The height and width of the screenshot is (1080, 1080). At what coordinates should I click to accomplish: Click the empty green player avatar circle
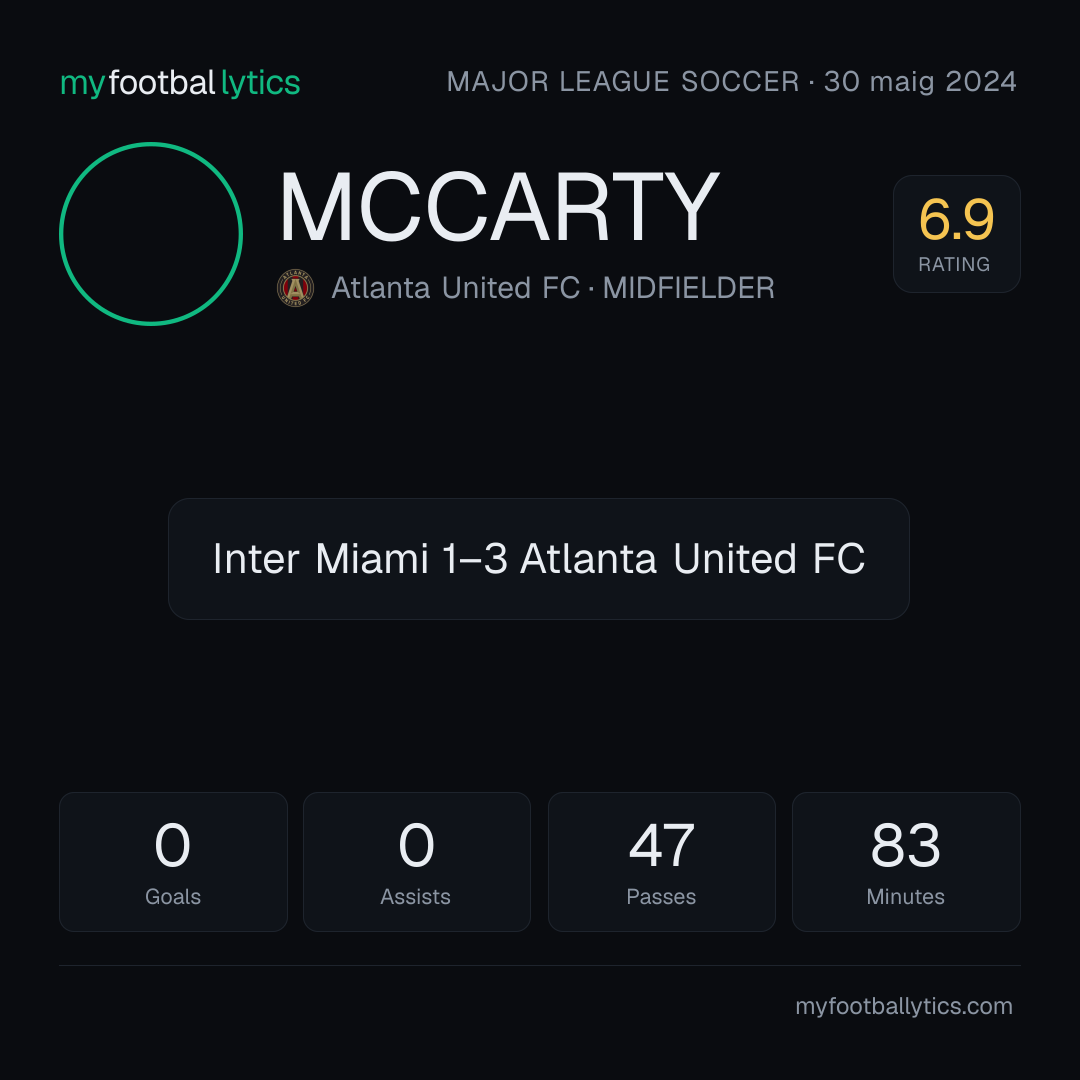click(x=151, y=234)
